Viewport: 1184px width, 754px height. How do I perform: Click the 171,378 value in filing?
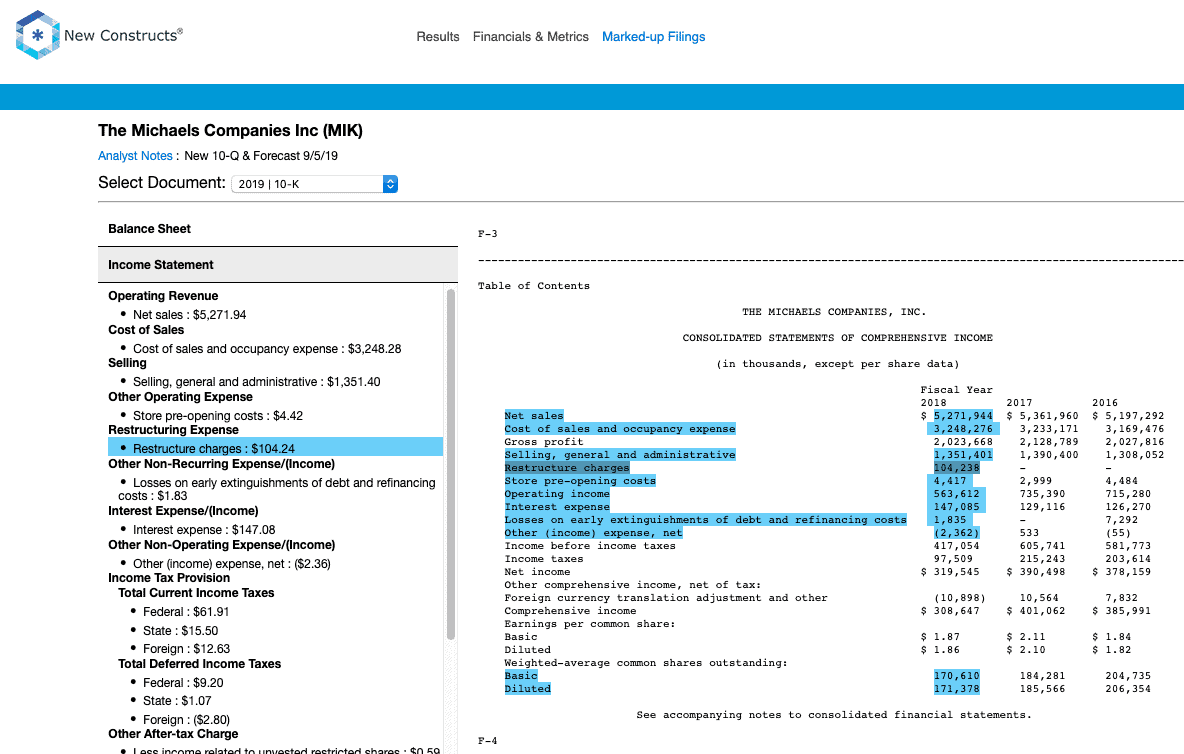coord(956,688)
